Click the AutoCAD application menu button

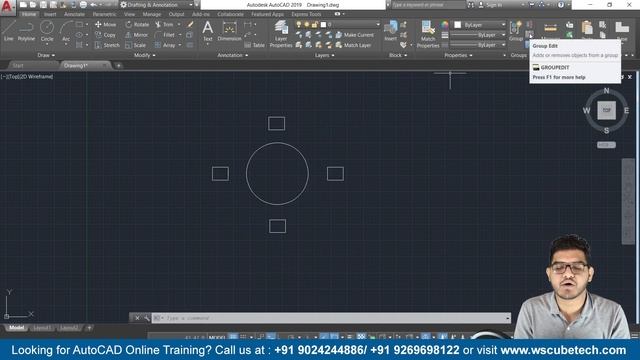click(x=7, y=7)
